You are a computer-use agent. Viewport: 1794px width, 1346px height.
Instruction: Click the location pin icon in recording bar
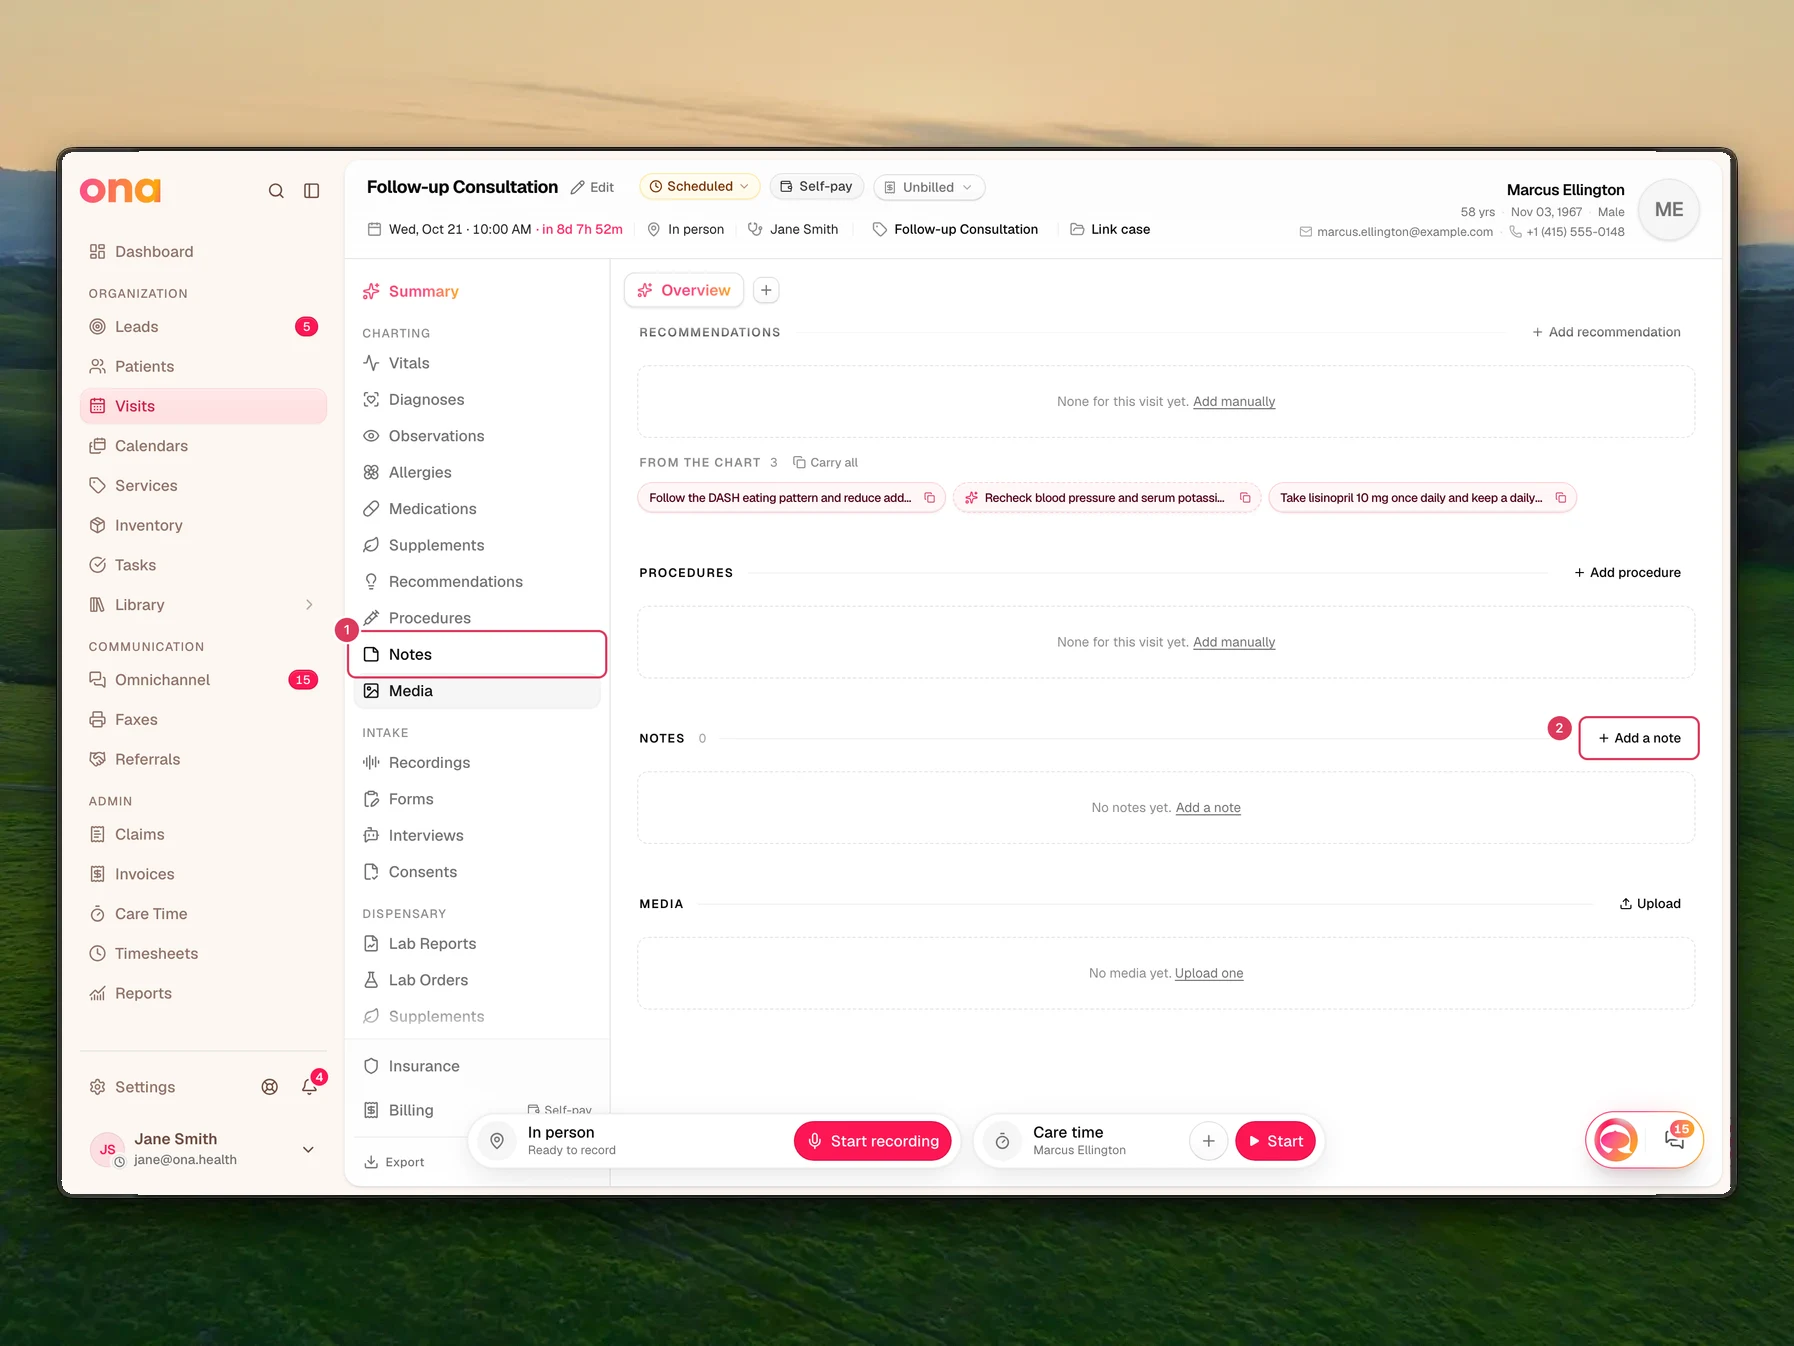[497, 1141]
